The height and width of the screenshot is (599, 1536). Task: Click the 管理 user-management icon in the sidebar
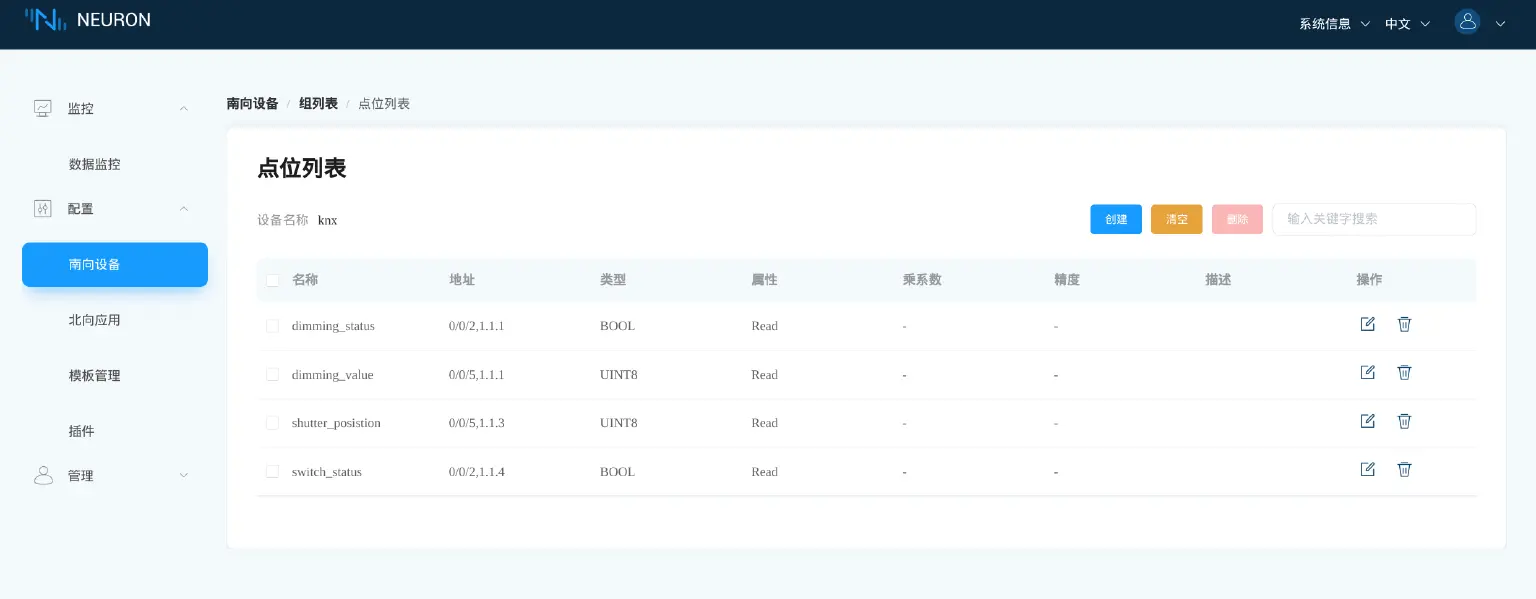click(43, 475)
